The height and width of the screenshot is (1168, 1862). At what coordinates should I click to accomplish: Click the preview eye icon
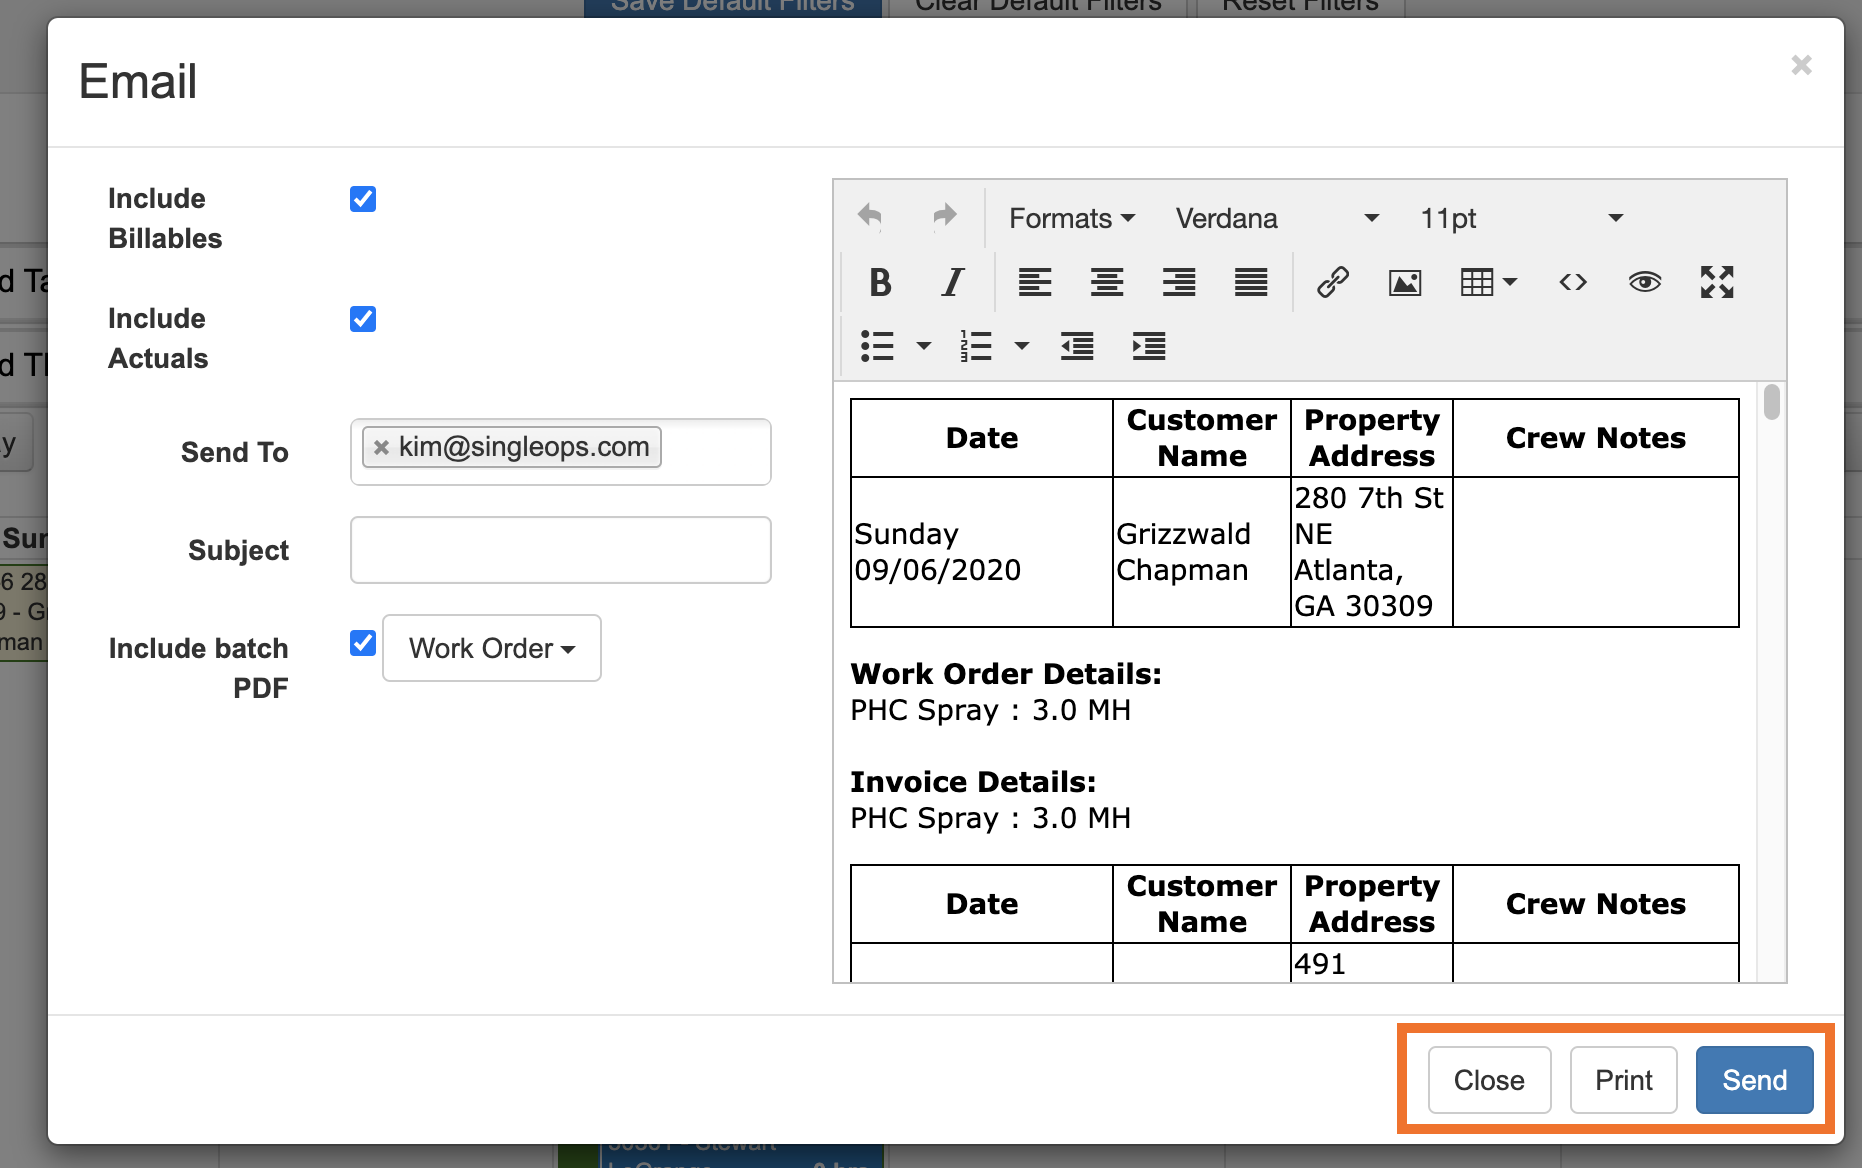point(1644,283)
